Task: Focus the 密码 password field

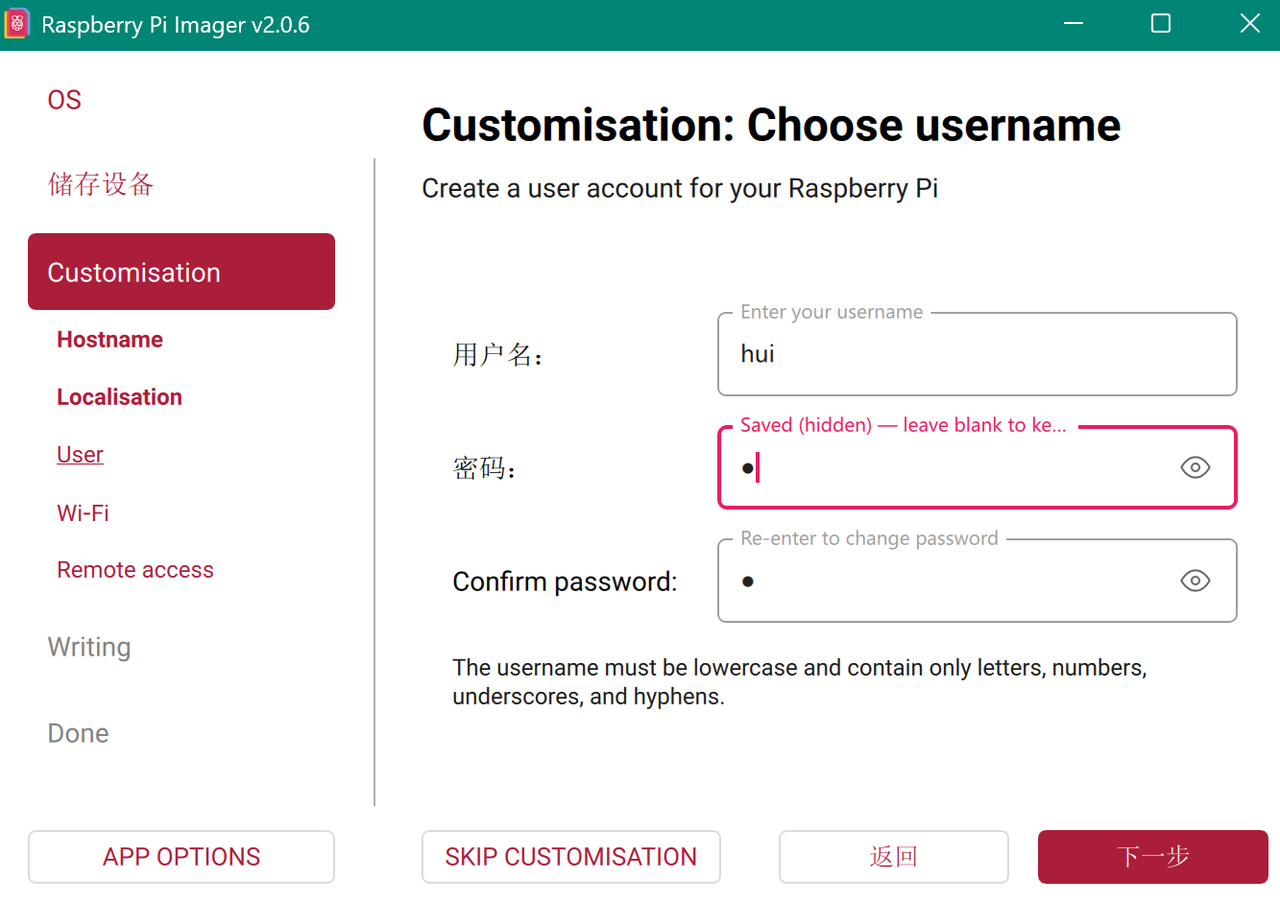Action: (950, 468)
